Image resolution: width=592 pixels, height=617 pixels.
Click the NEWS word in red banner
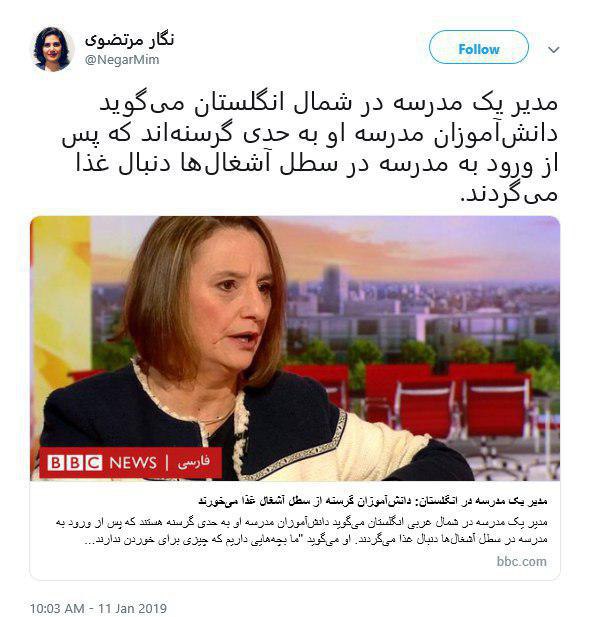point(133,463)
